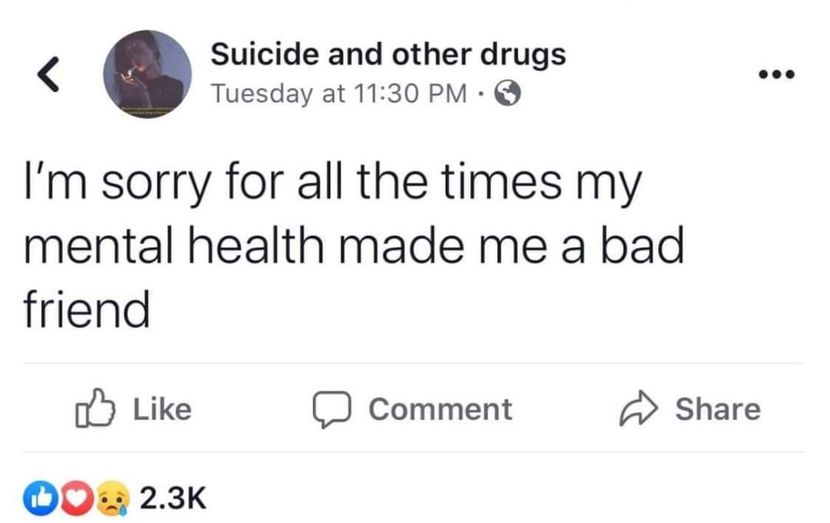Open the page's profile picture
Screen dimensions: 830x523
click(147, 74)
